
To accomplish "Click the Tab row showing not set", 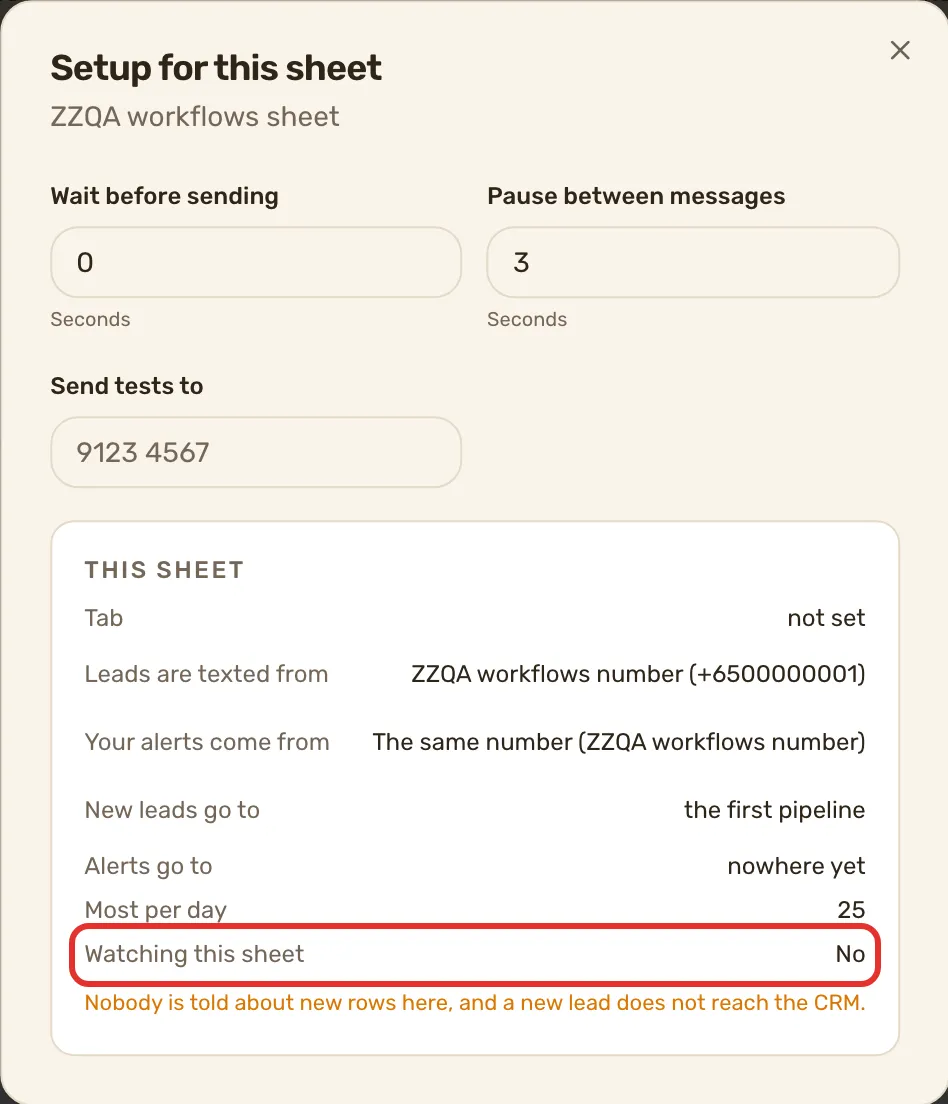I will click(475, 618).
